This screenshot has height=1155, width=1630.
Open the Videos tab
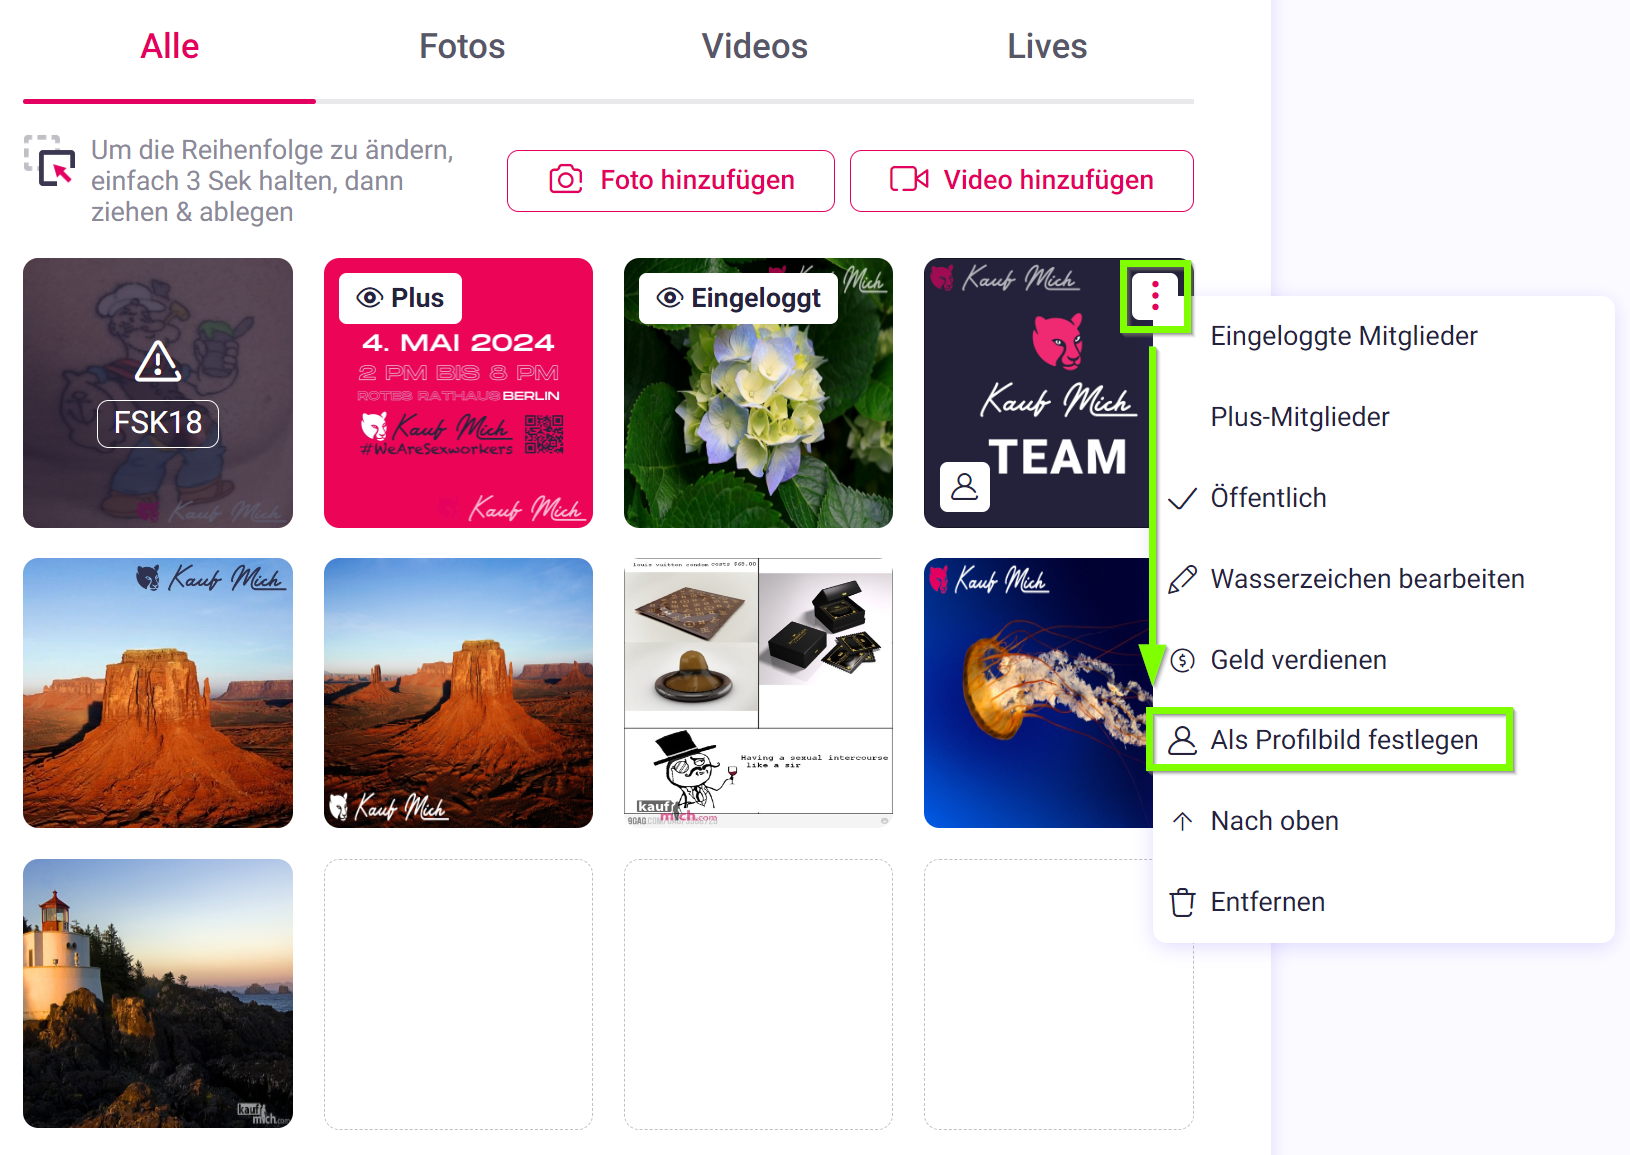[x=754, y=47]
